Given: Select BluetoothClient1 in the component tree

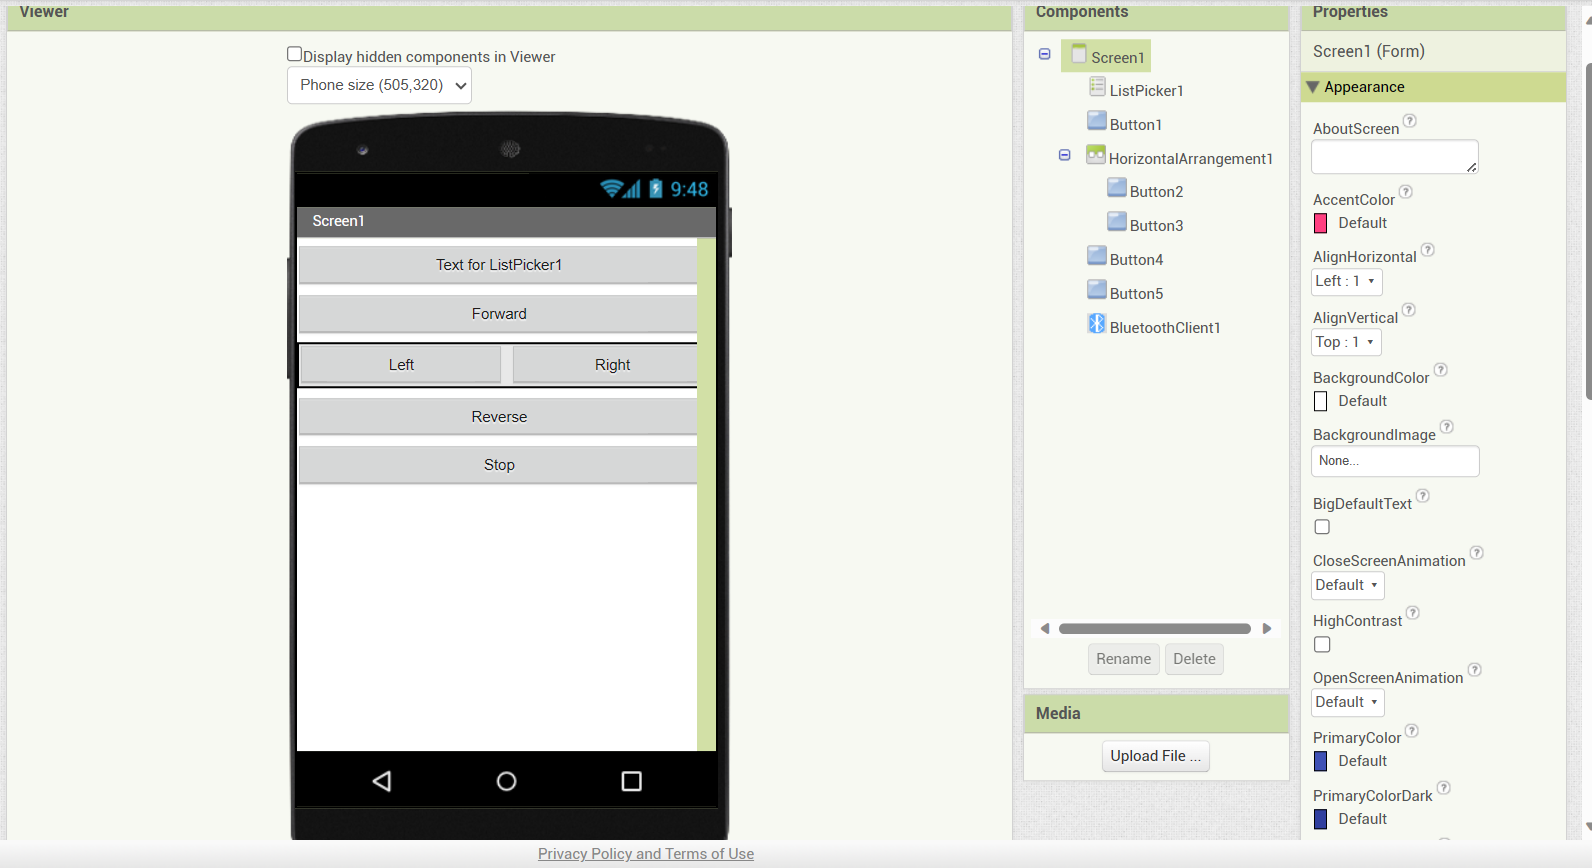Looking at the screenshot, I should [x=1165, y=328].
